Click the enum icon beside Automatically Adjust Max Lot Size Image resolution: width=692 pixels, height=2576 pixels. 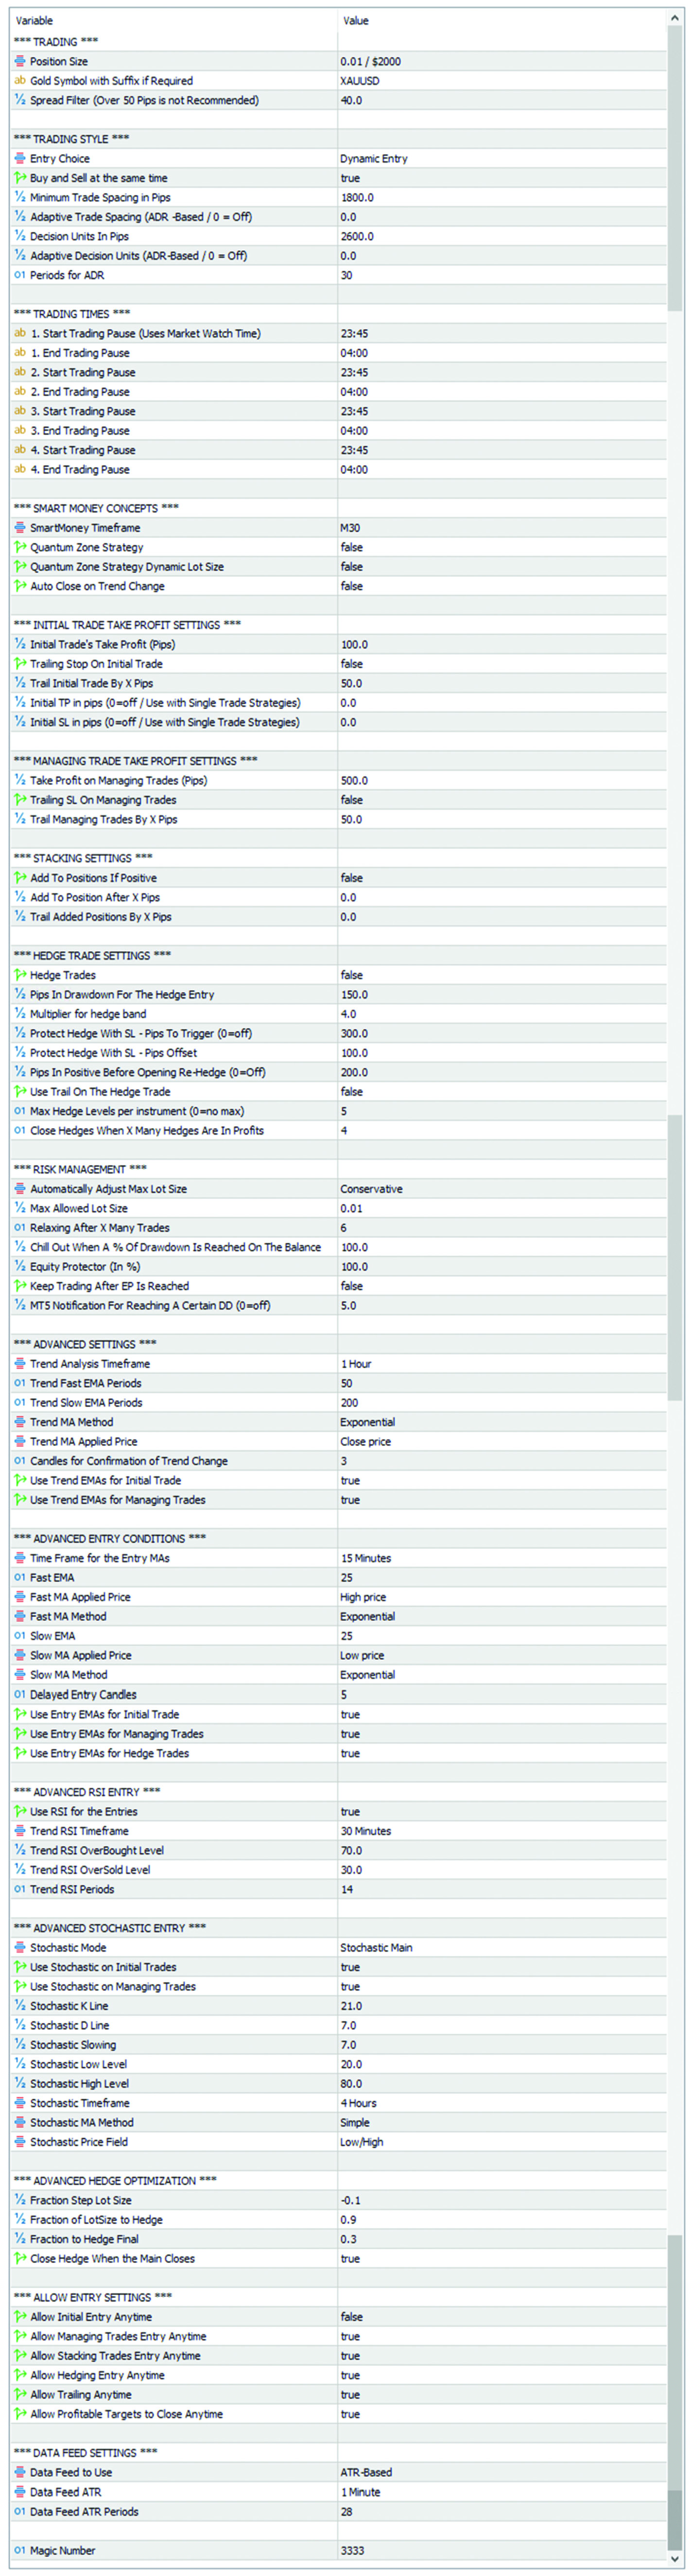click(20, 1189)
